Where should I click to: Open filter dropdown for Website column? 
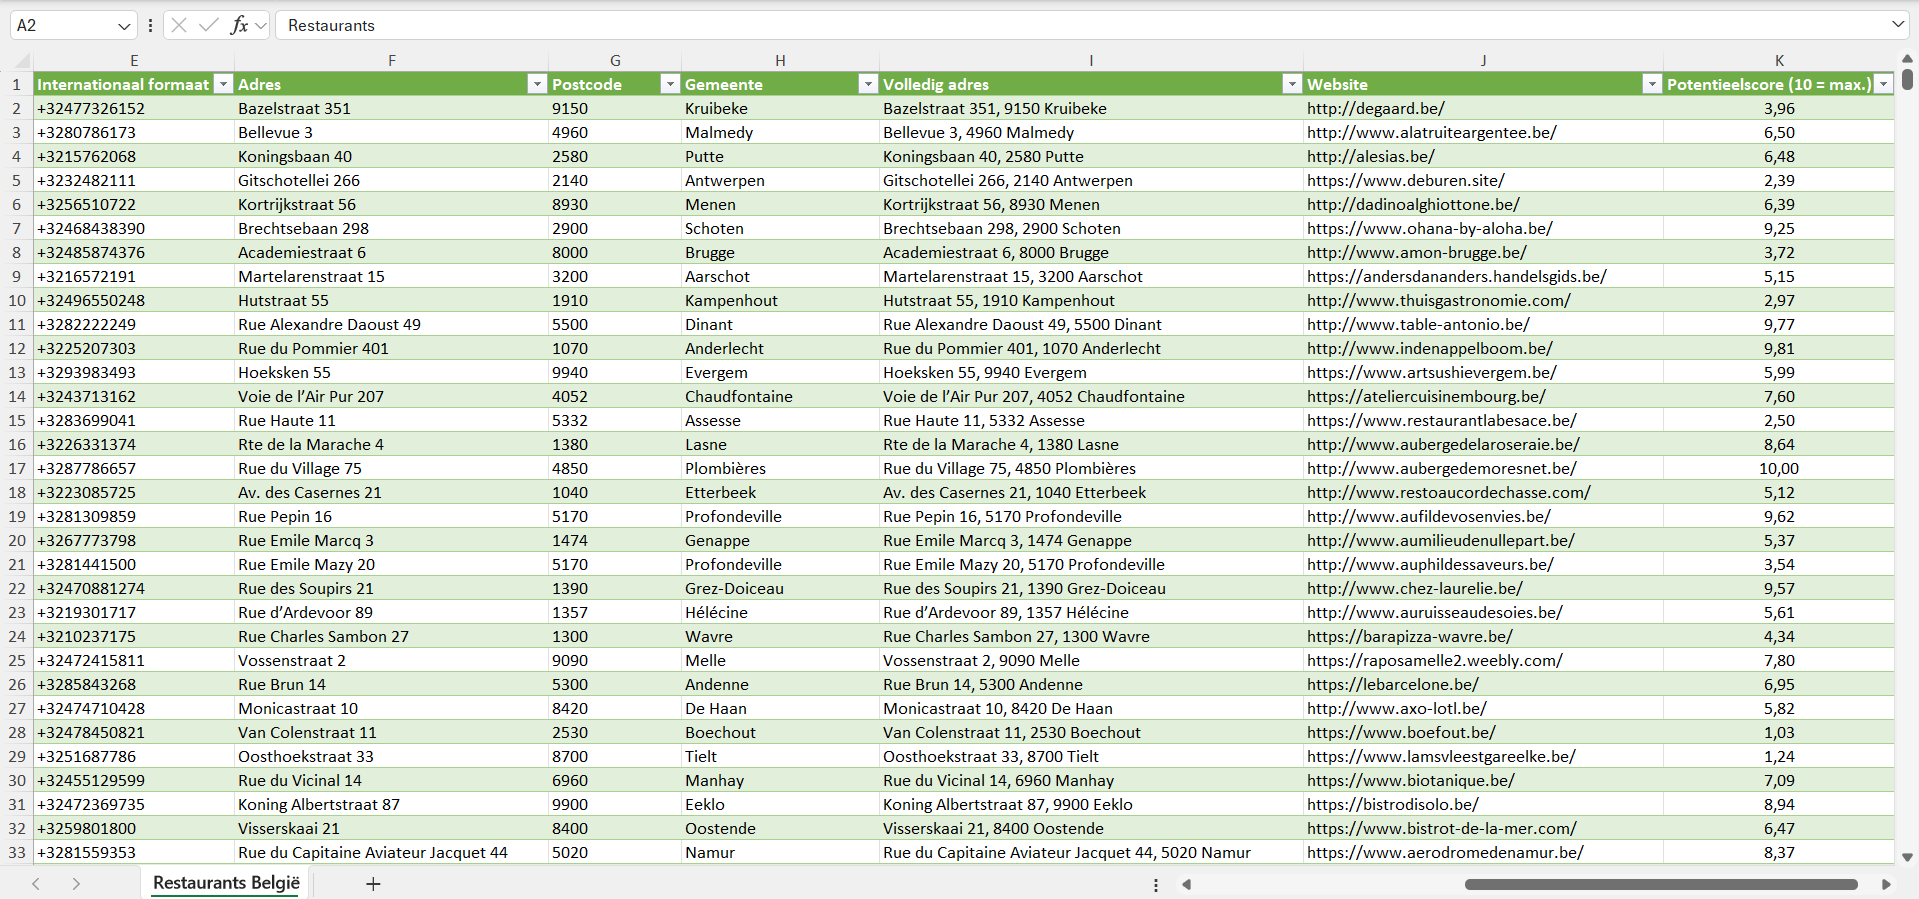click(x=1652, y=84)
